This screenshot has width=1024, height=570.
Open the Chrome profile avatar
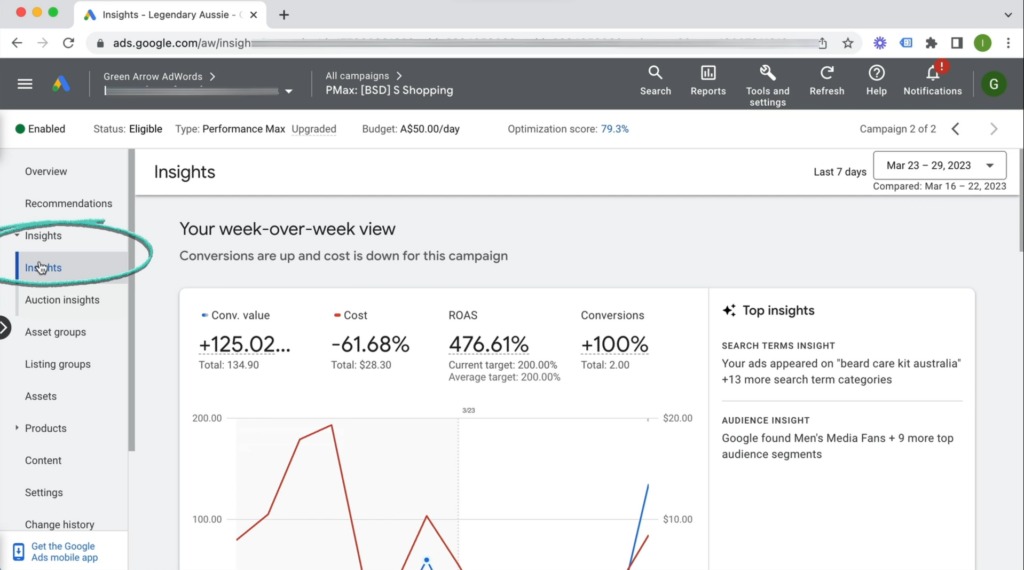[x=983, y=43]
